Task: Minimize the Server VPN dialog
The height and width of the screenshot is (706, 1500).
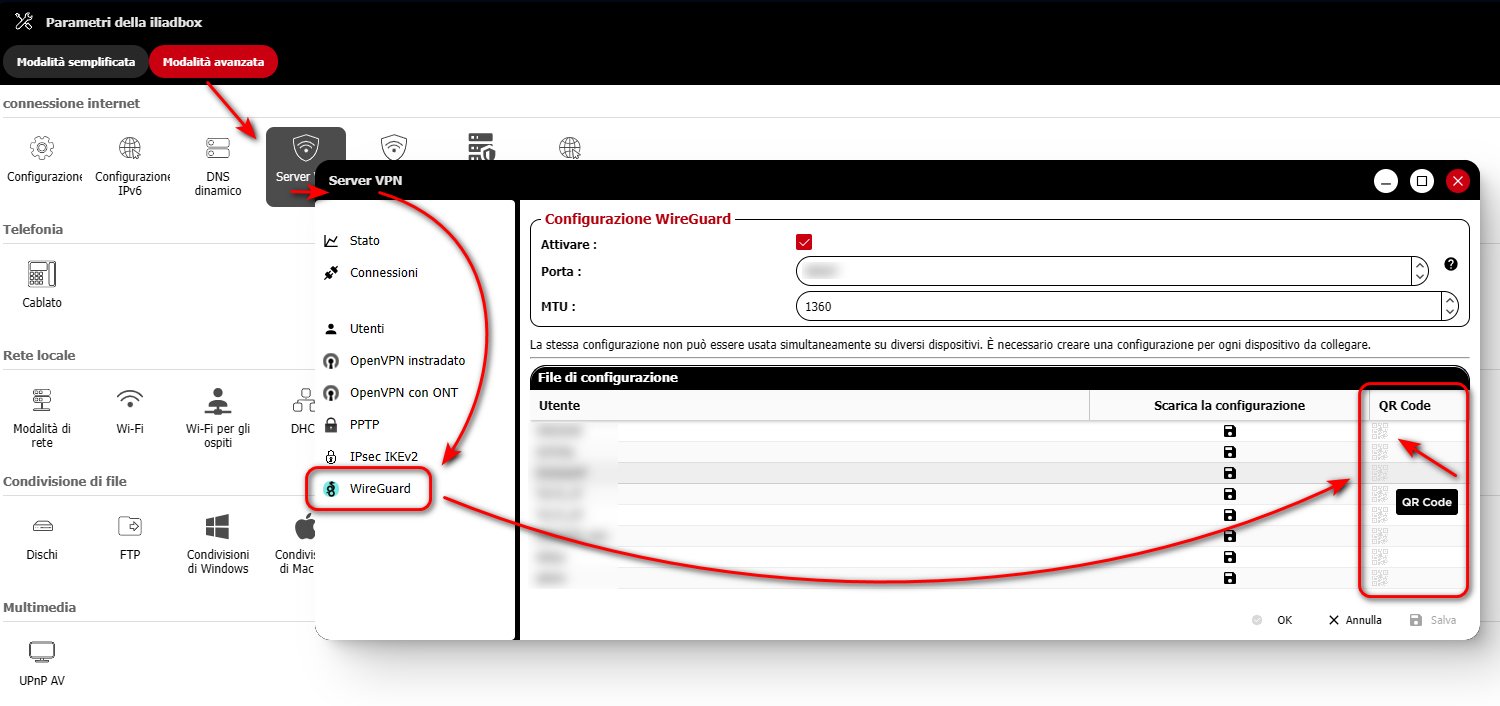Action: pos(1385,181)
